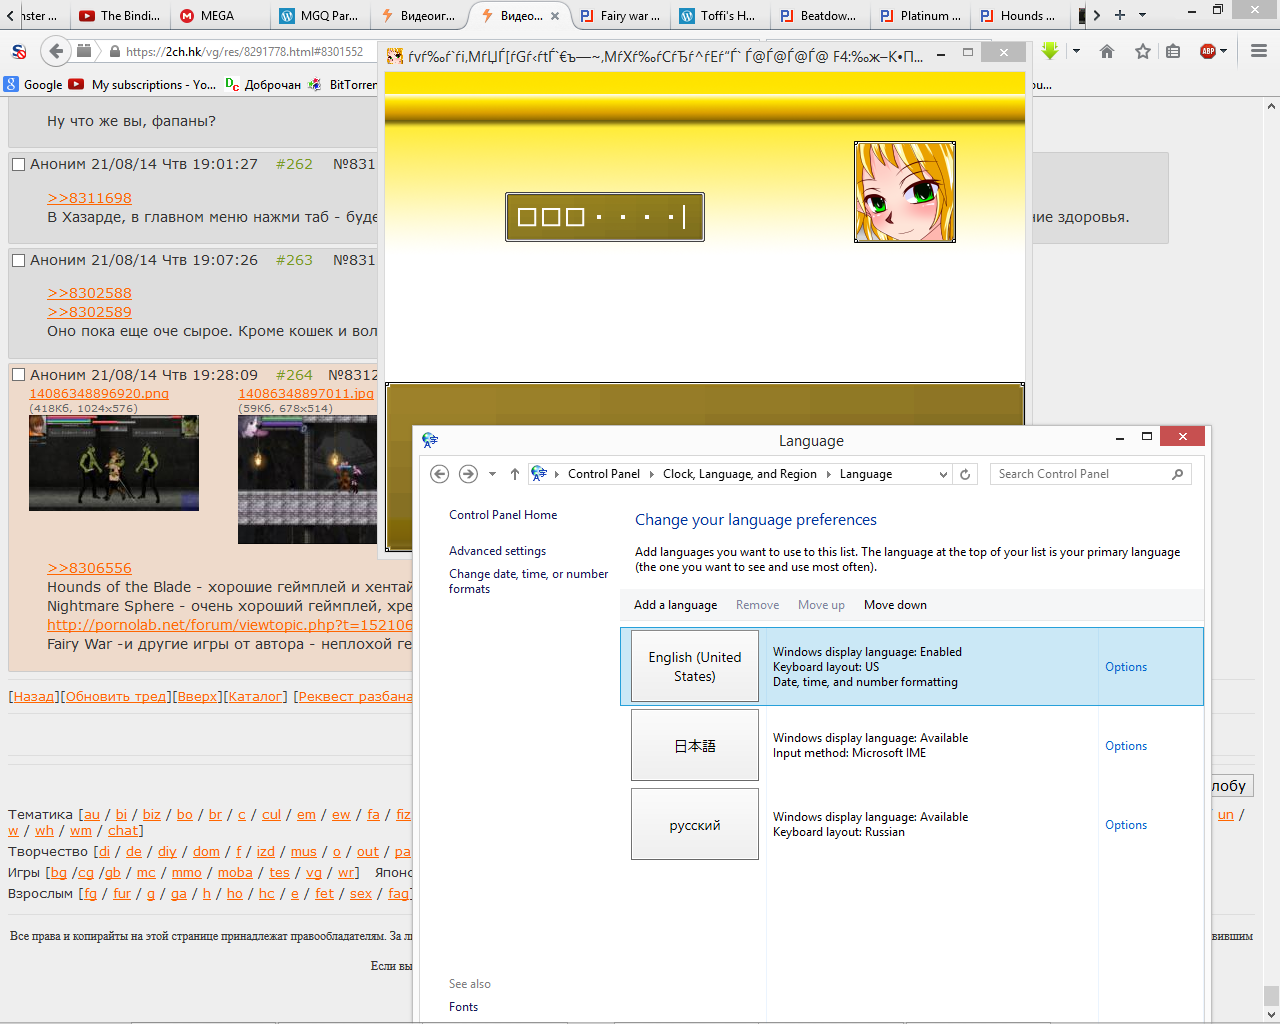Refresh the Language control panel view

click(x=965, y=474)
